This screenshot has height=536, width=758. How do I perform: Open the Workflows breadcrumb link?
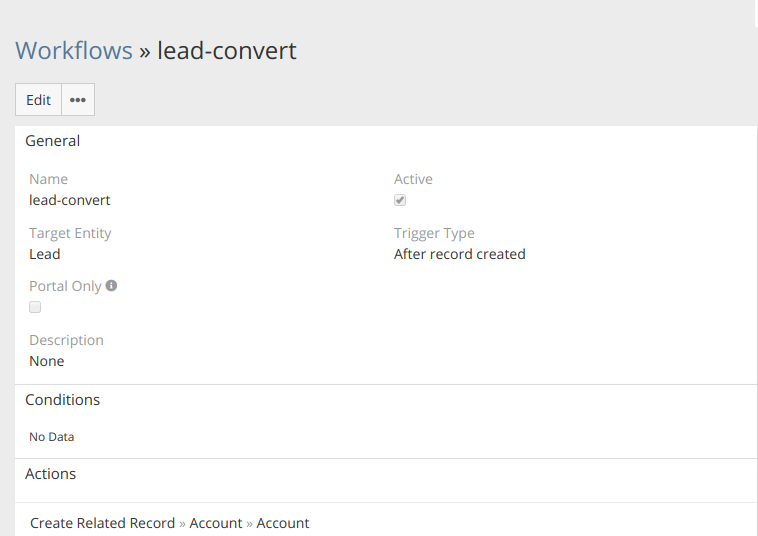point(74,50)
